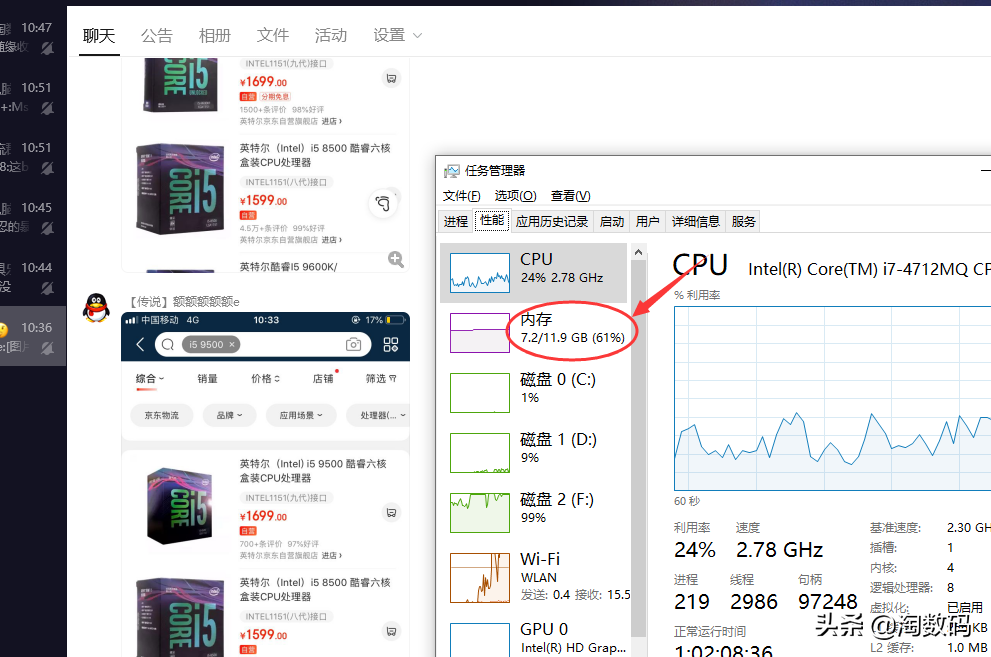Click mute bell icon on 10:44 chat

[47, 288]
